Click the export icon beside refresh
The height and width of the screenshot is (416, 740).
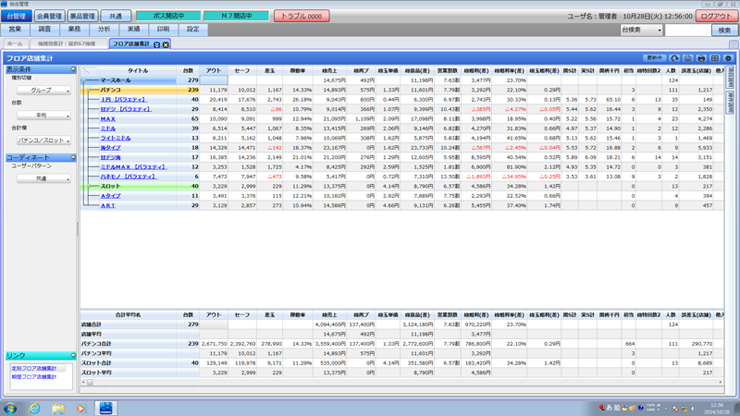[x=688, y=58]
